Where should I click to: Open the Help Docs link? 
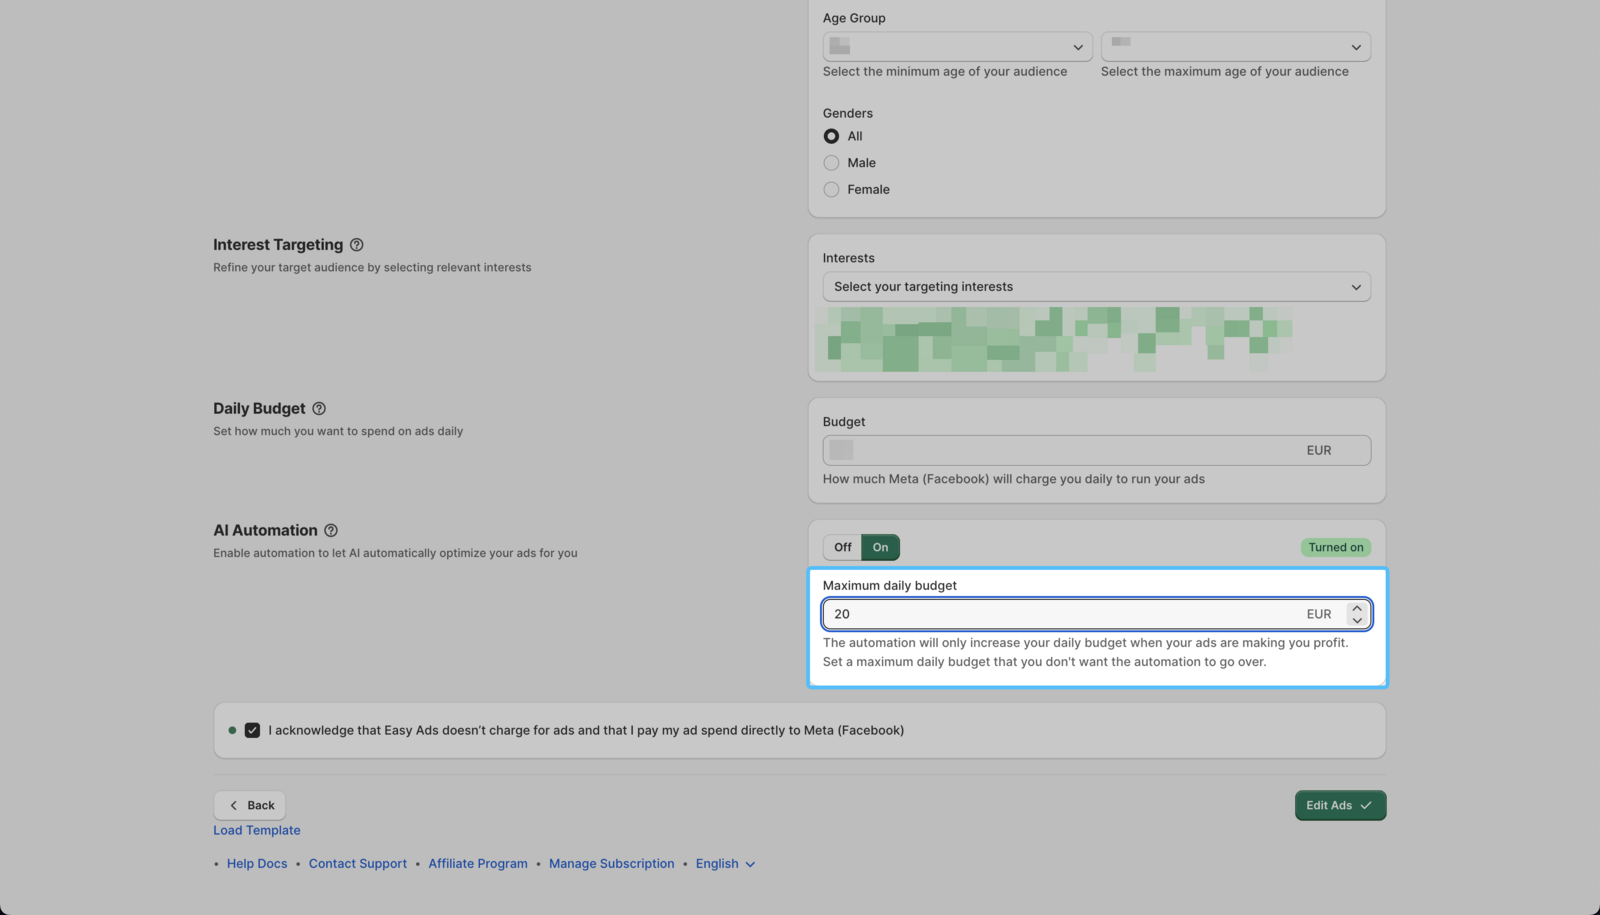(257, 864)
